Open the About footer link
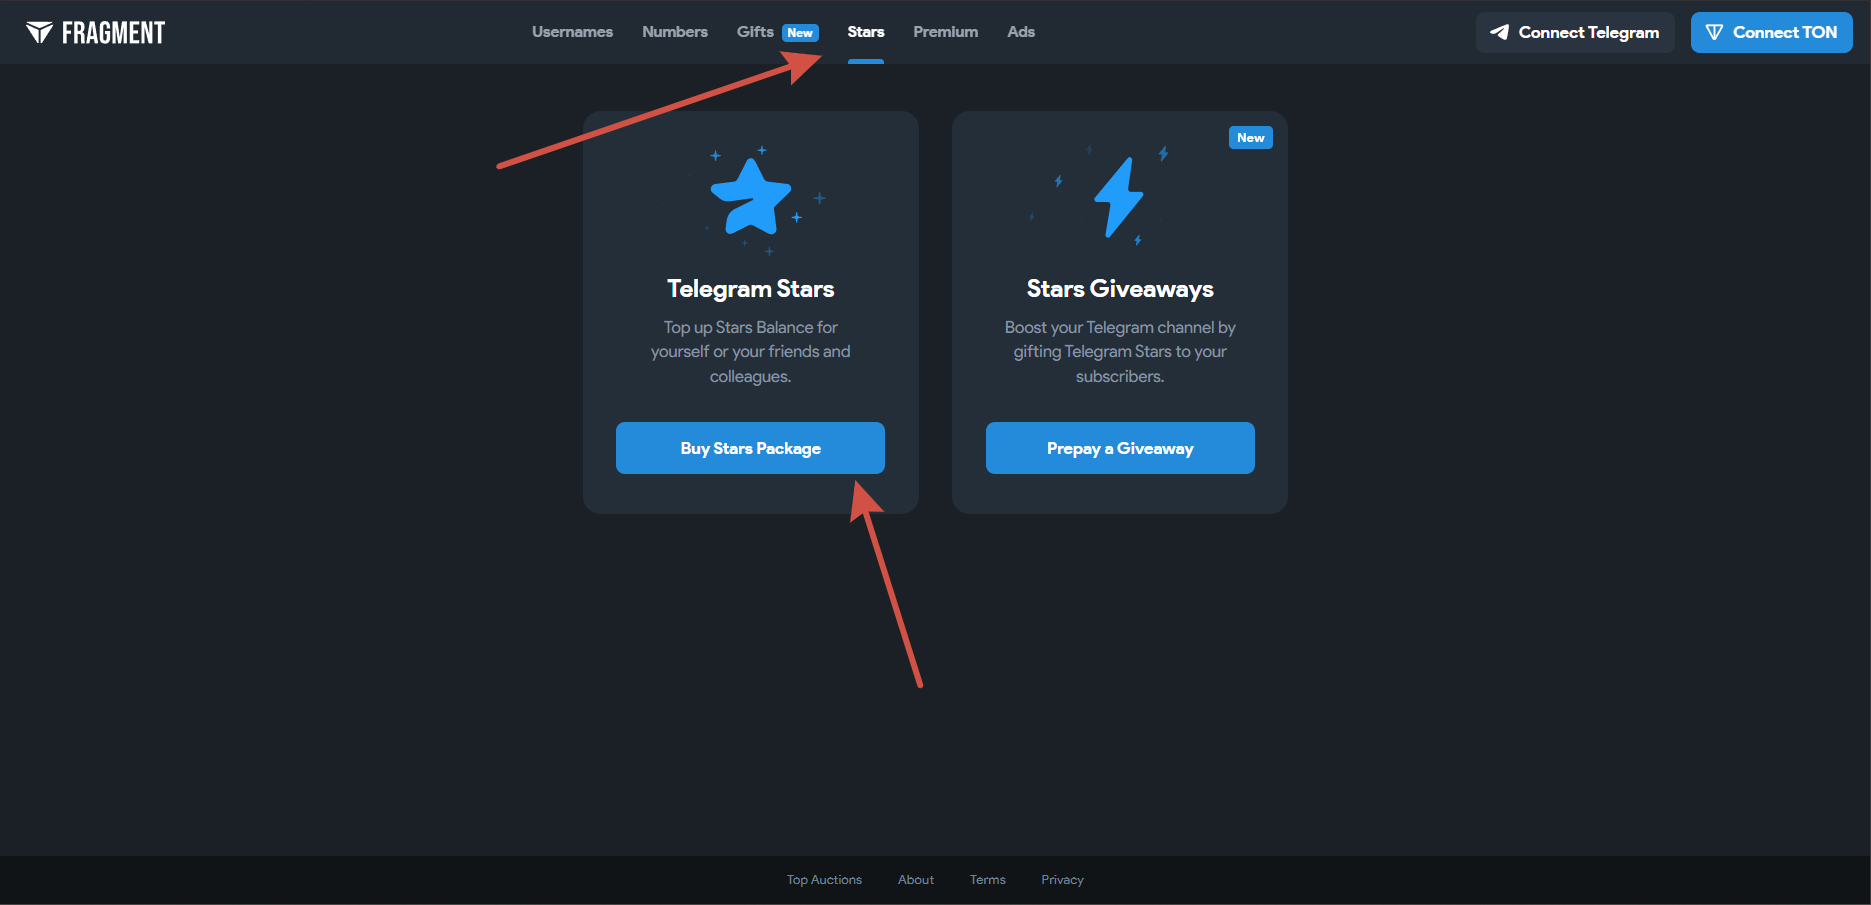The image size is (1871, 905). [916, 880]
